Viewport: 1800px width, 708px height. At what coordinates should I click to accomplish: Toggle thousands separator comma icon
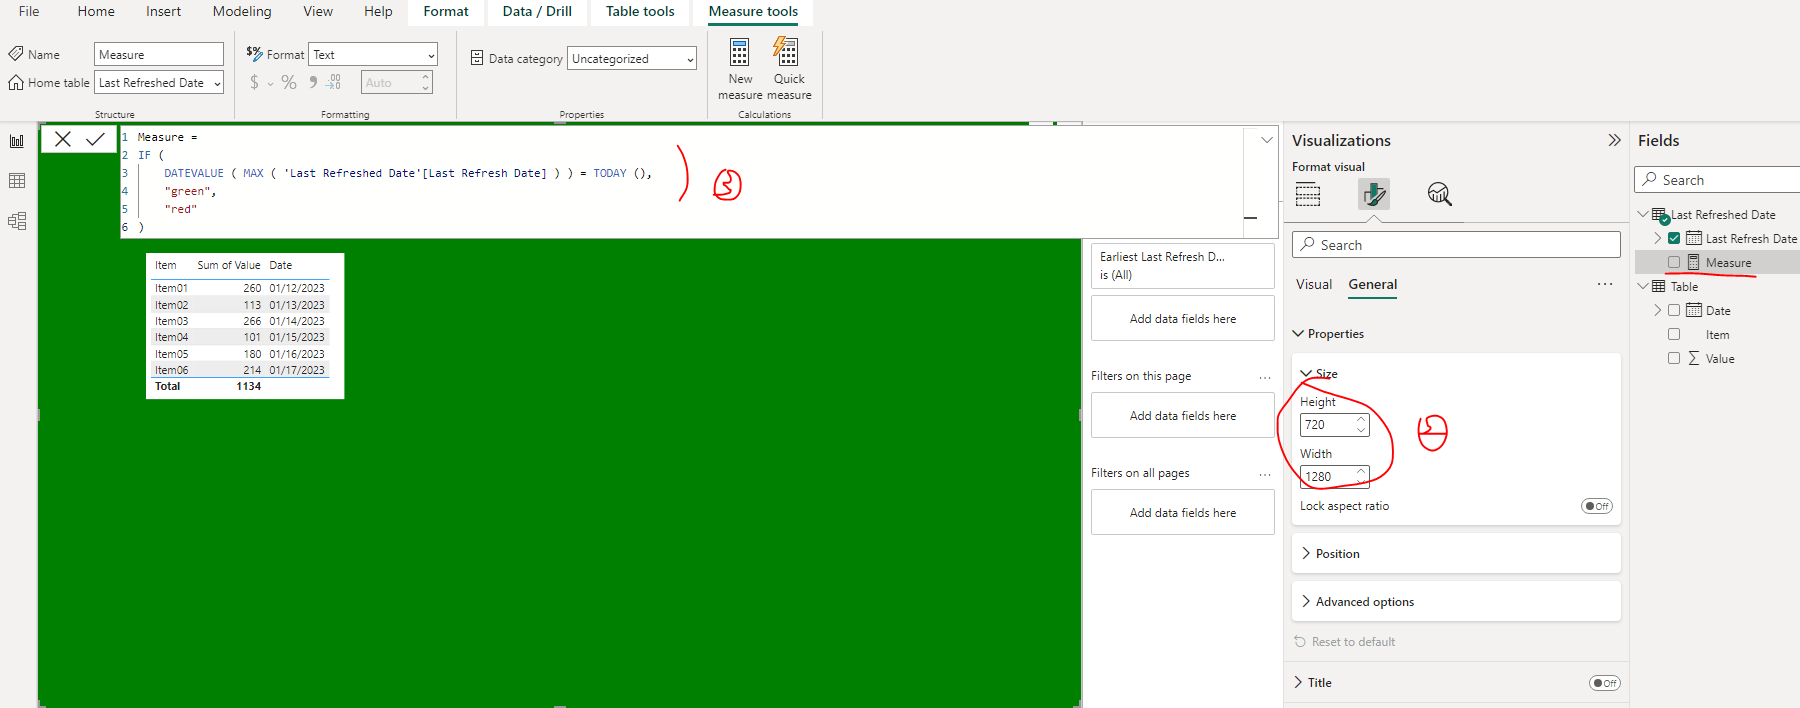313,82
